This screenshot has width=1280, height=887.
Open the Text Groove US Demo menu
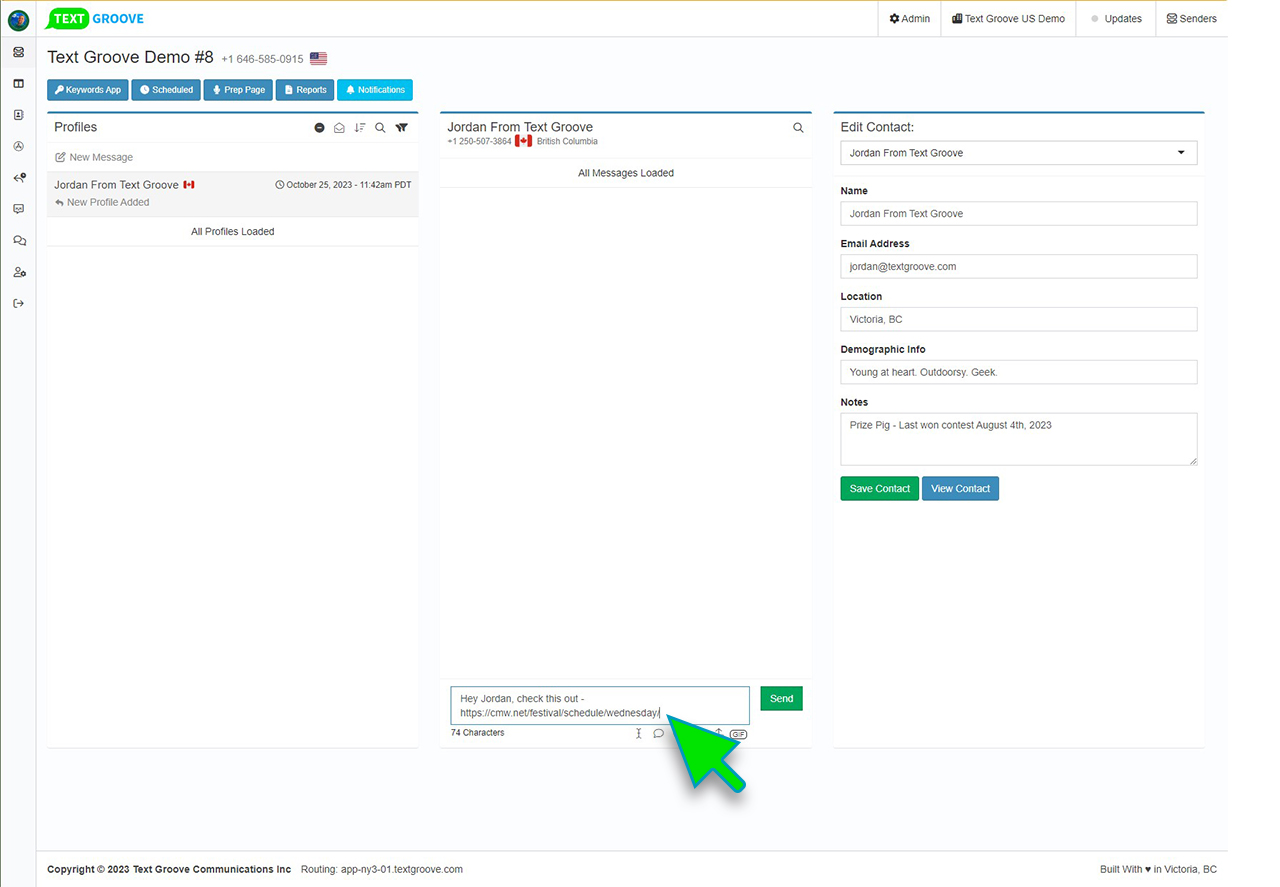(x=1008, y=19)
